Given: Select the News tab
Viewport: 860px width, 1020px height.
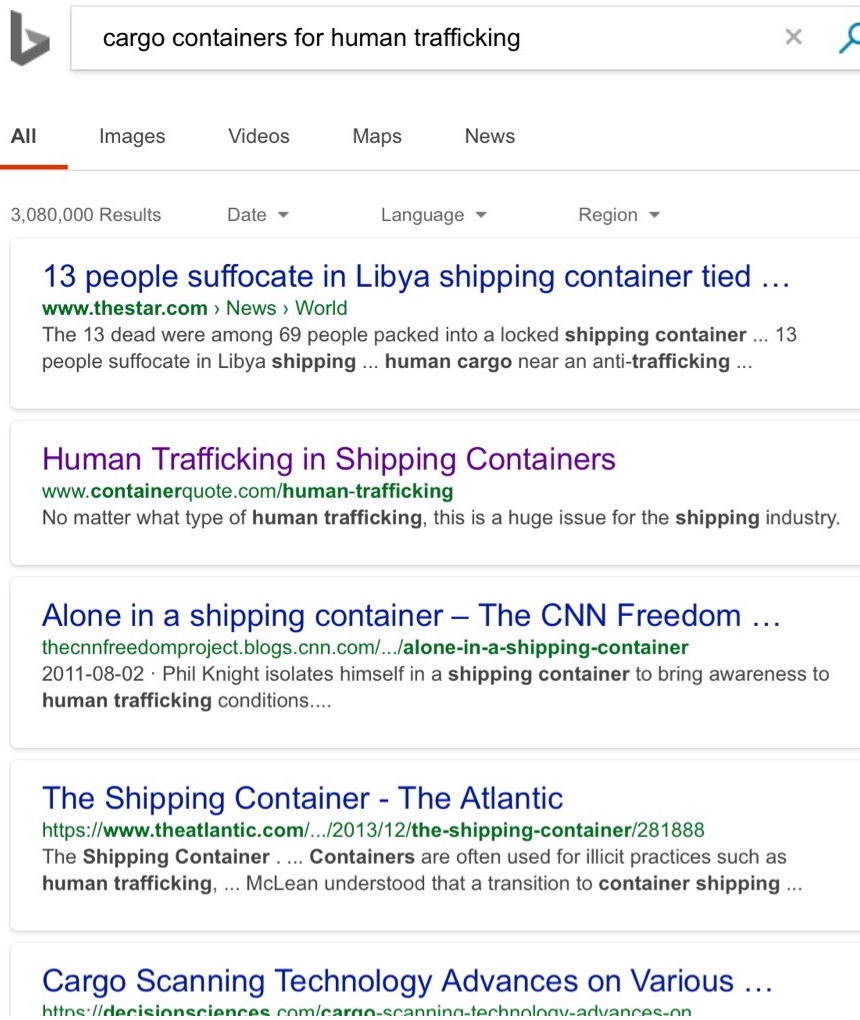Looking at the screenshot, I should click(x=489, y=136).
